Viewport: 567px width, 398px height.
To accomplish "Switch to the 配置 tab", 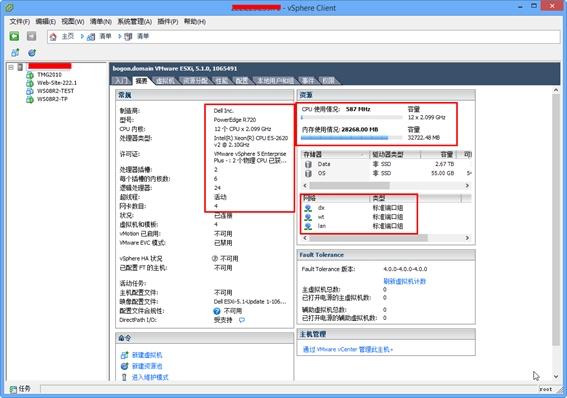I will (242, 81).
